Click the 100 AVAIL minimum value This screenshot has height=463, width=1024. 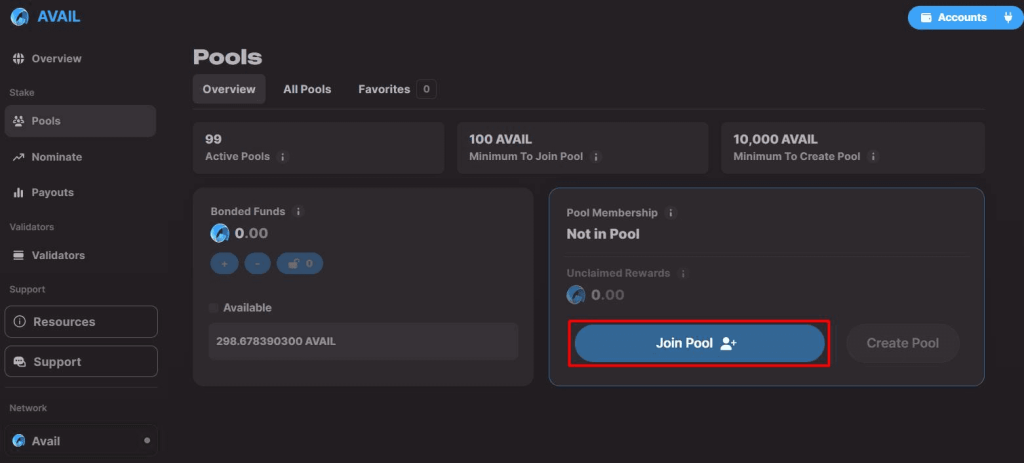click(x=500, y=139)
